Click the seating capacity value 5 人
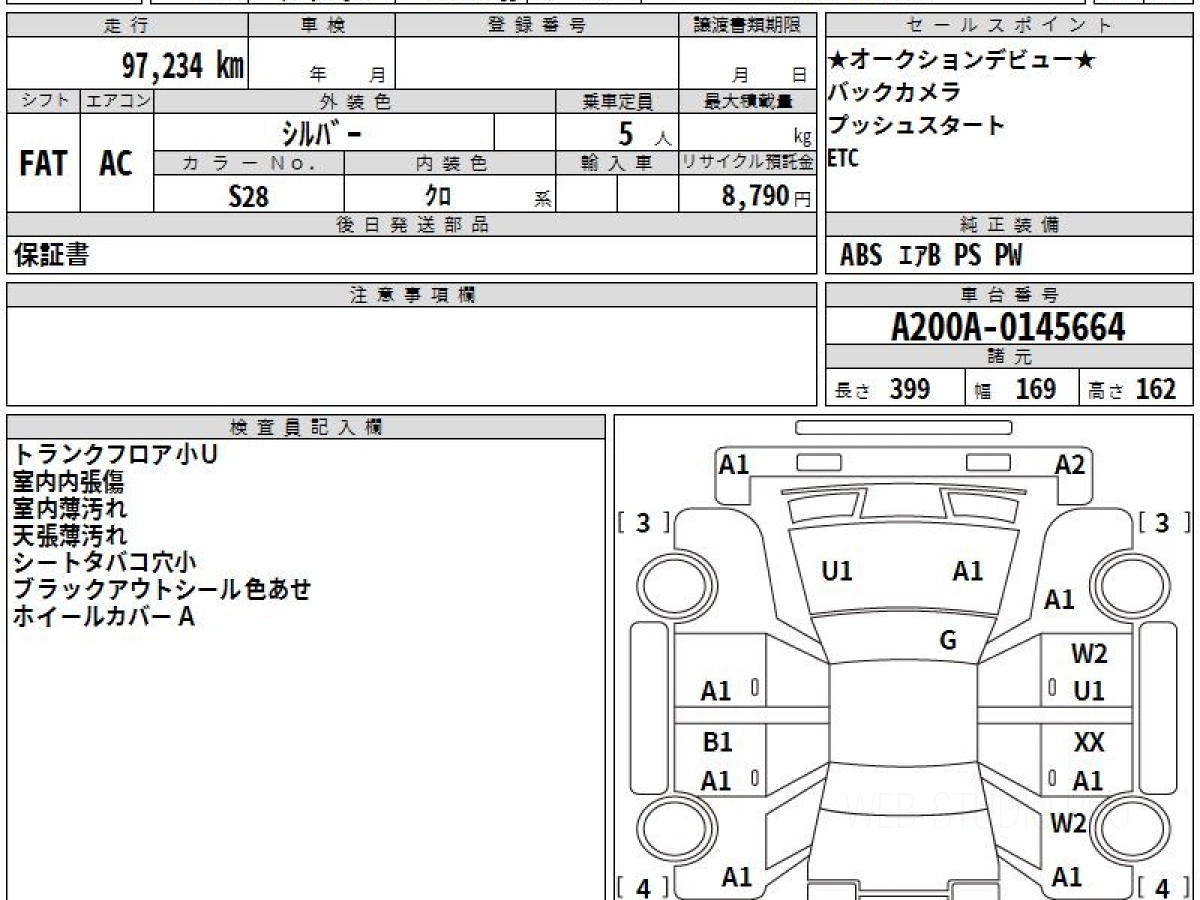1200x900 pixels. [x=646, y=133]
